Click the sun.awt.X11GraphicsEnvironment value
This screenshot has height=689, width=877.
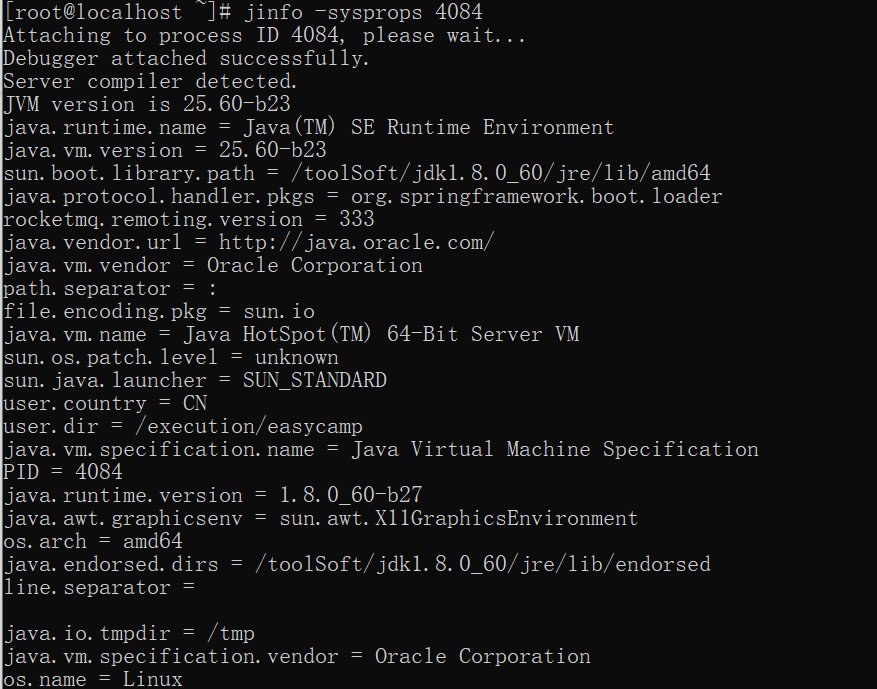pyautogui.click(x=459, y=518)
